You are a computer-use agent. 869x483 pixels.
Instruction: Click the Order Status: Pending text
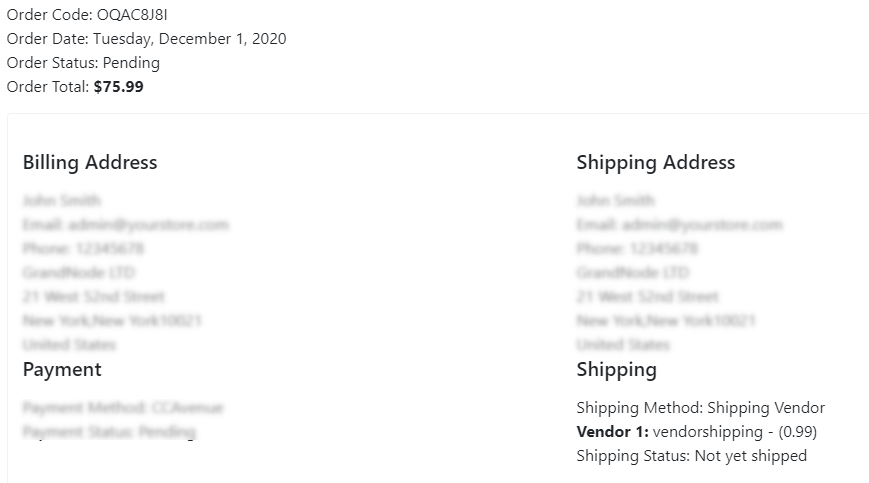(x=83, y=63)
